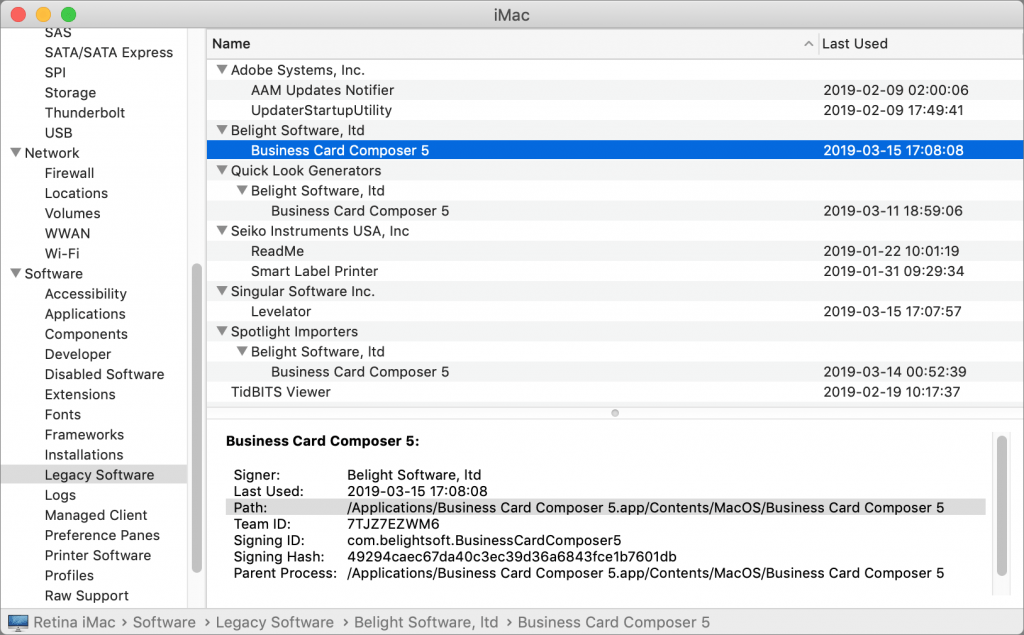Viewport: 1024px width, 635px height.
Task: Select UpdaterStartupUtility row
Action: pos(615,110)
